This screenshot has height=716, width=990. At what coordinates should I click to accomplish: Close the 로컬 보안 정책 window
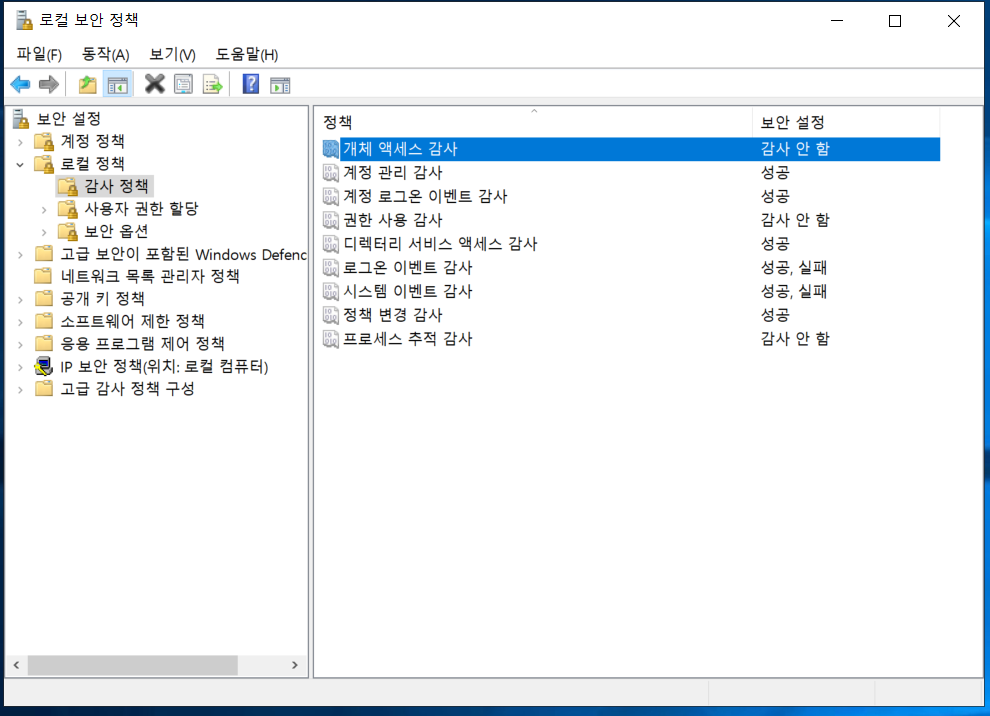[953, 21]
